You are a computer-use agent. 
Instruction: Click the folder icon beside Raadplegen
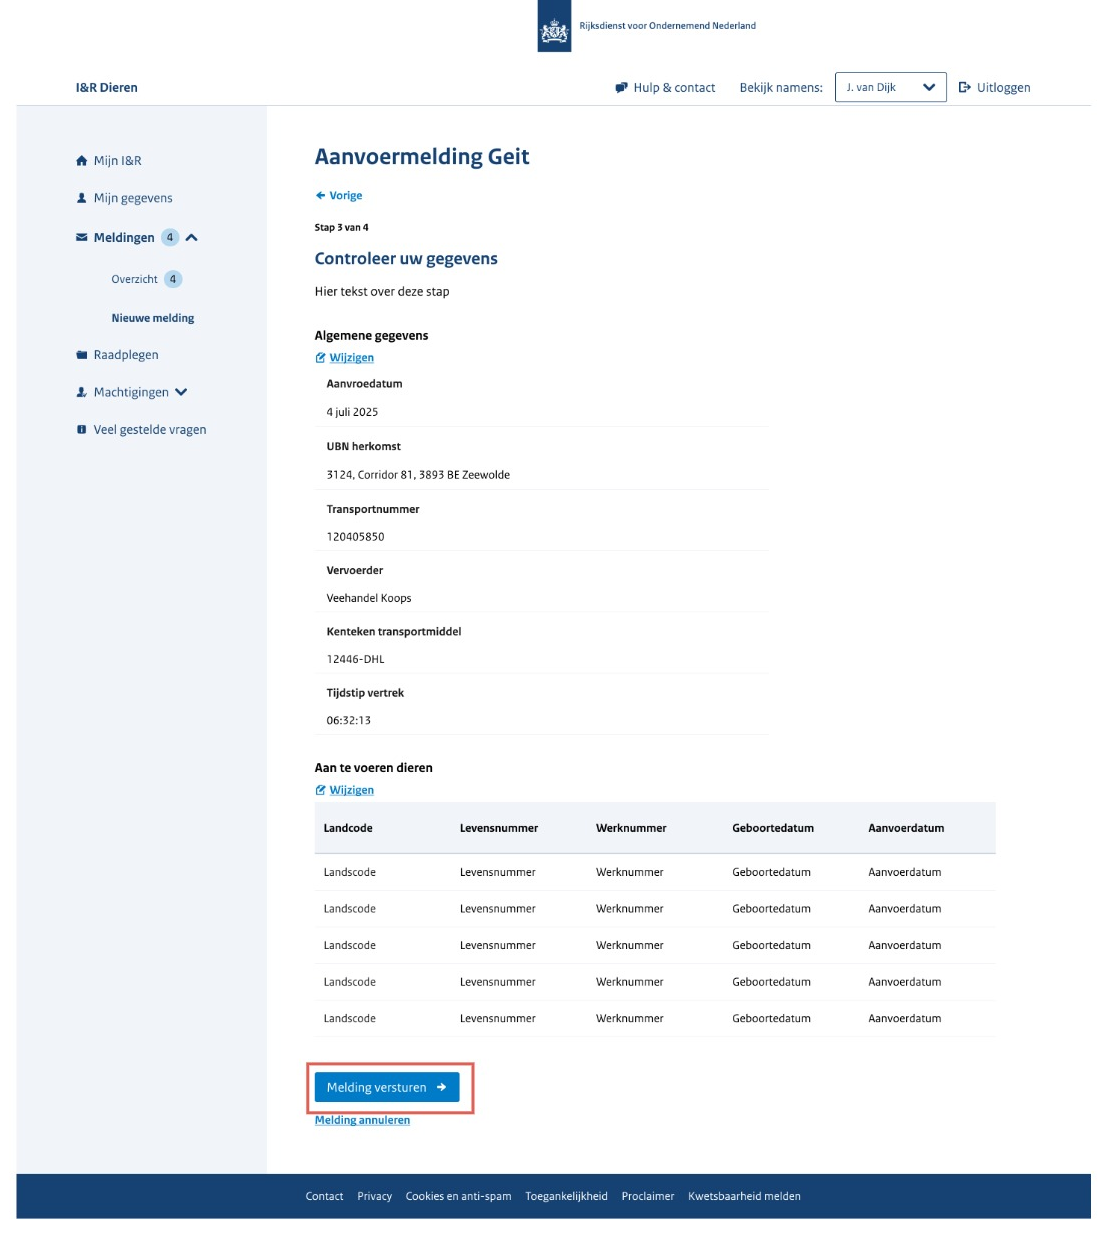pyautogui.click(x=82, y=355)
